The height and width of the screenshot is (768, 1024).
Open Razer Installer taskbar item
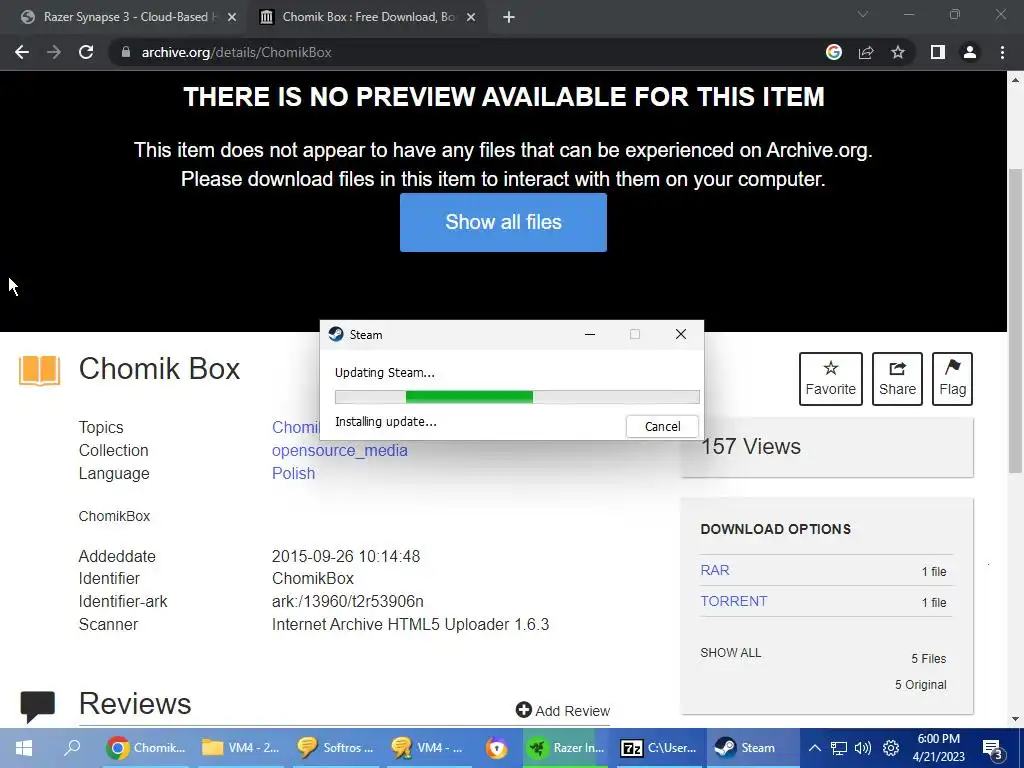[567, 748]
